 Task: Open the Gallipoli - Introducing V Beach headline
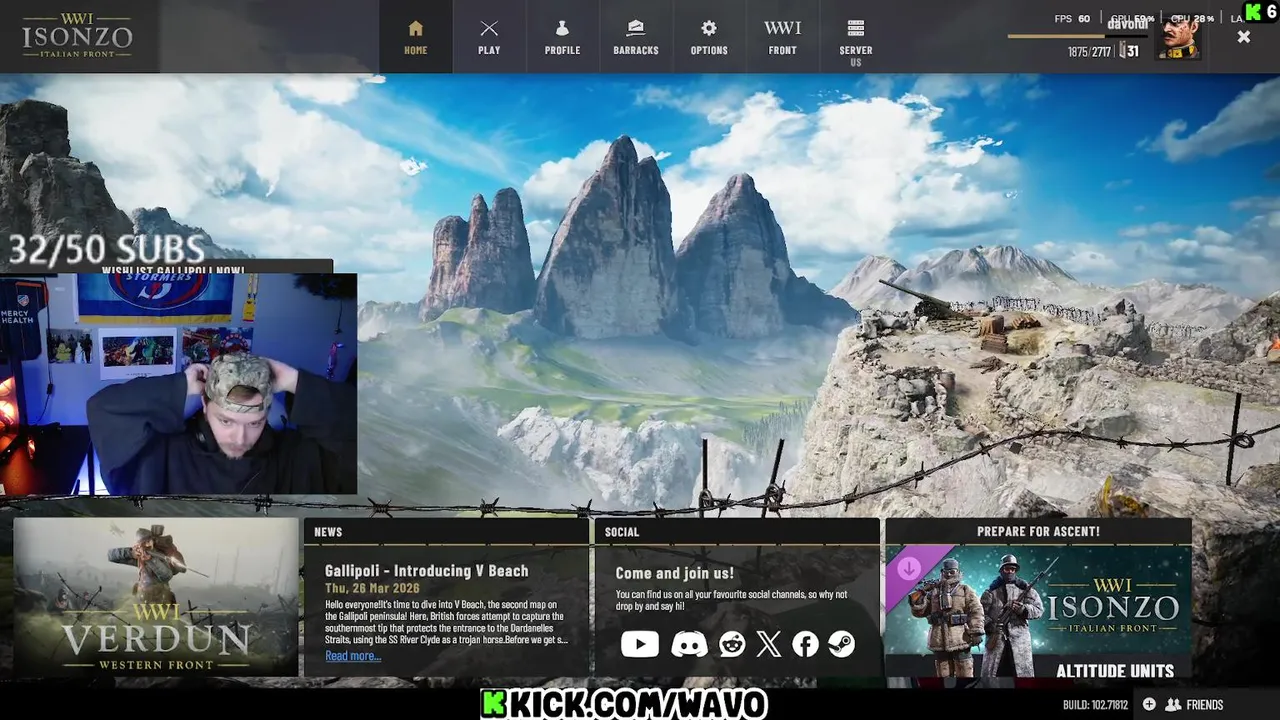click(426, 571)
